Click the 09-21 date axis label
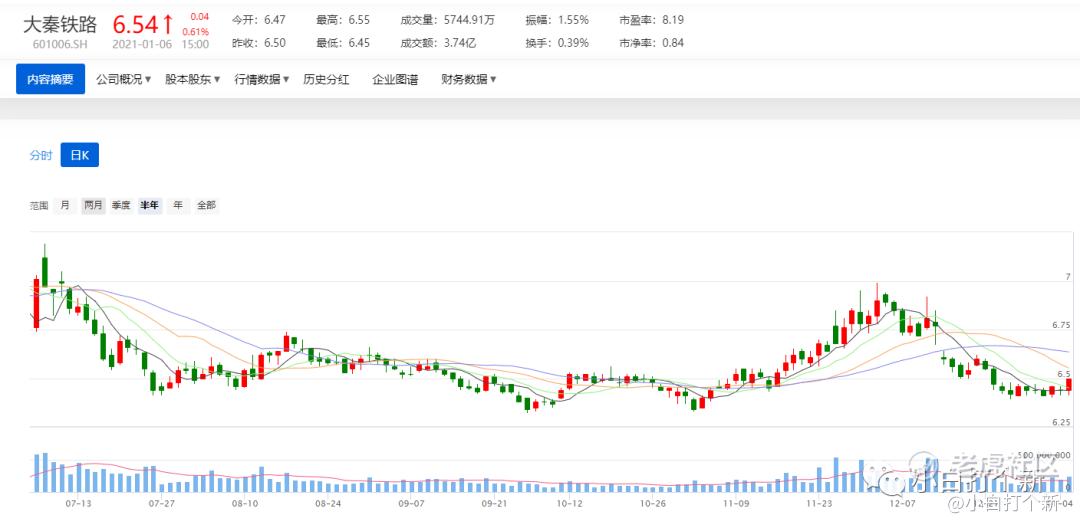The width and height of the screenshot is (1080, 528). tap(495, 503)
